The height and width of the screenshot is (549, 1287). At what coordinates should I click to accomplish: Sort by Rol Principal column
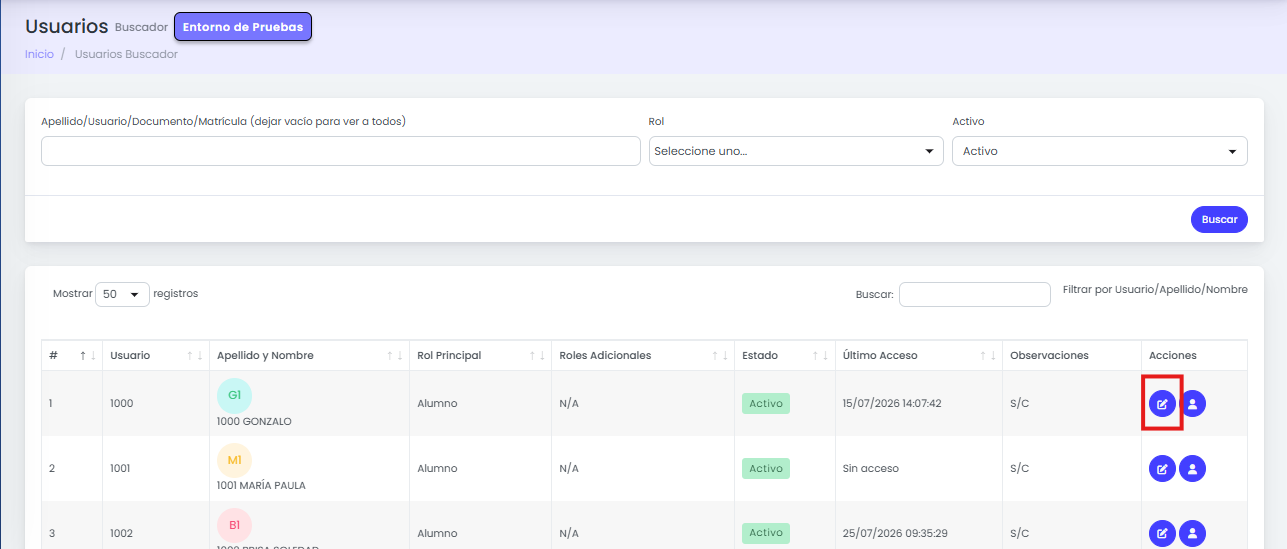pos(480,355)
